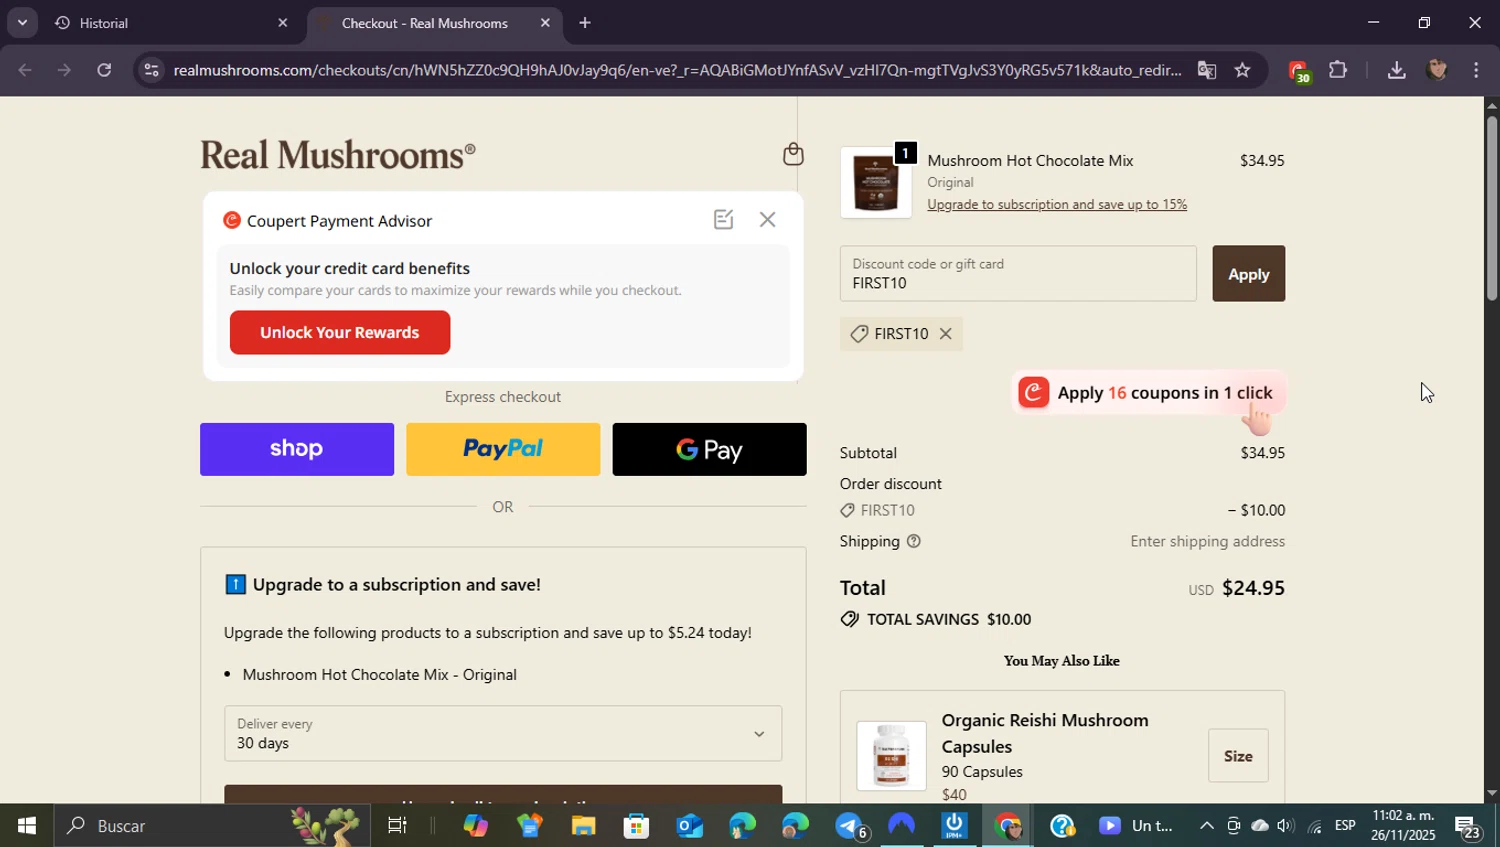Focus the discount code or gift card field

(1018, 274)
